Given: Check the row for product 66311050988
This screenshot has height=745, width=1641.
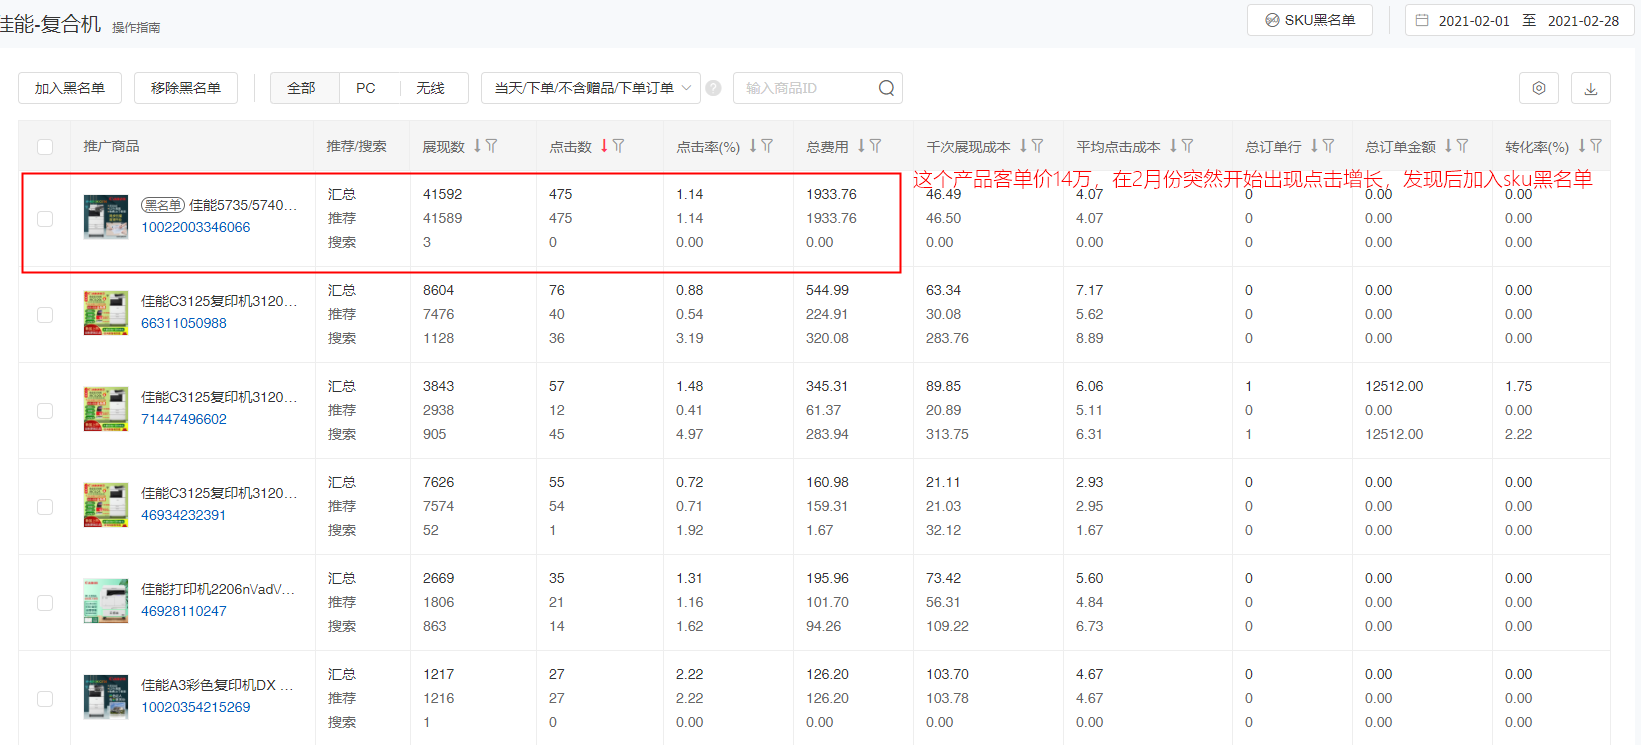Looking at the screenshot, I should pyautogui.click(x=45, y=314).
